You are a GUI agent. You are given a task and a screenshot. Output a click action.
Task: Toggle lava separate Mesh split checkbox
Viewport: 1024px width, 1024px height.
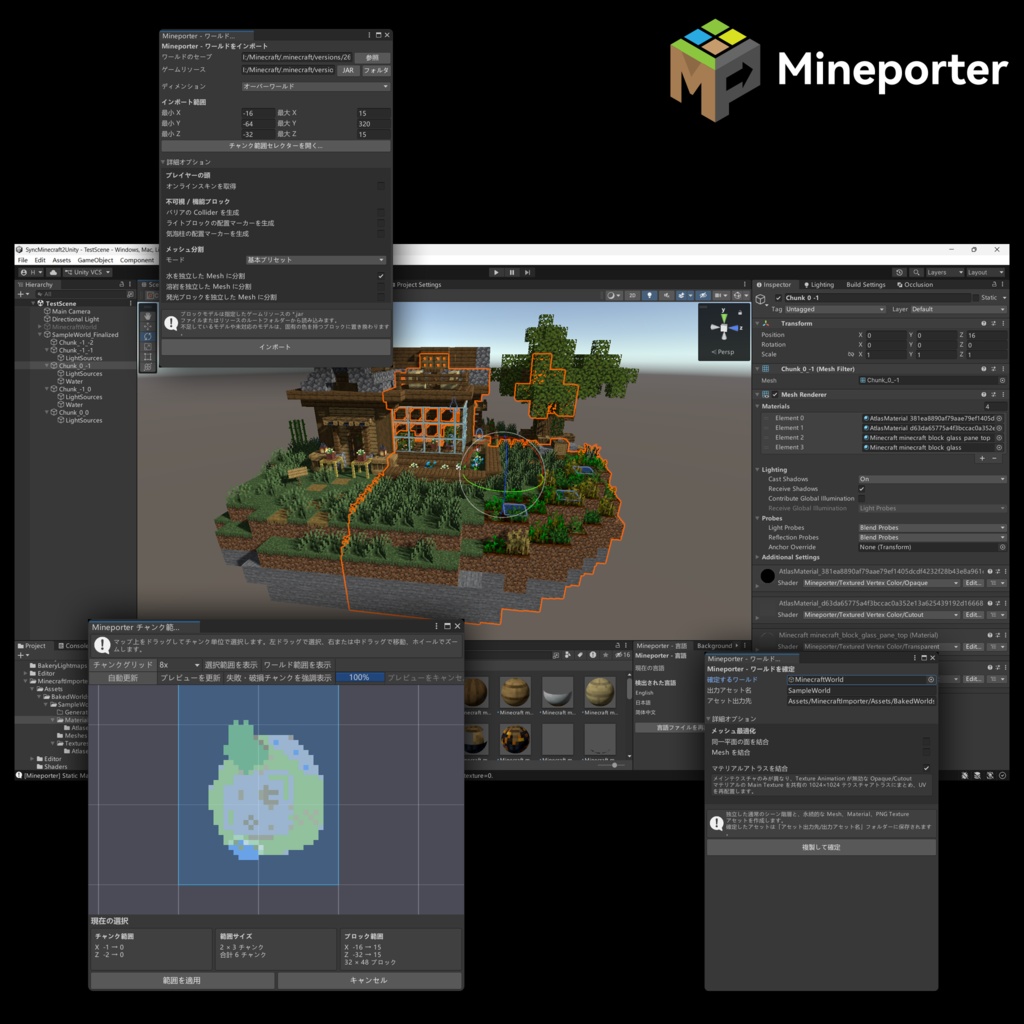(381, 287)
